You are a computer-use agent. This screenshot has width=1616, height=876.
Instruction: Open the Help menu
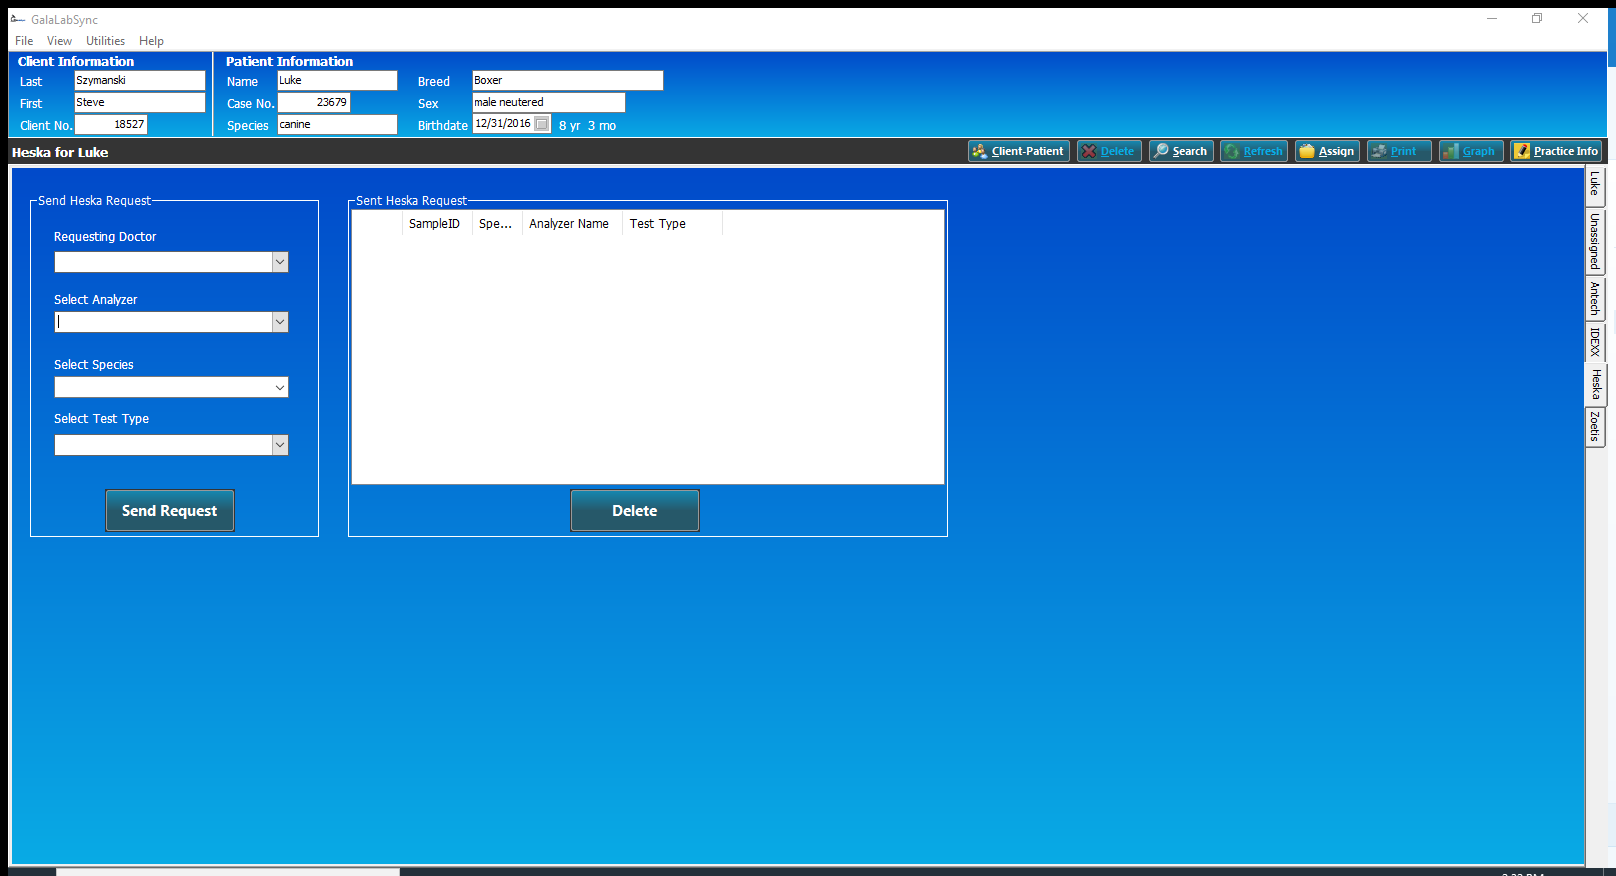coord(151,41)
